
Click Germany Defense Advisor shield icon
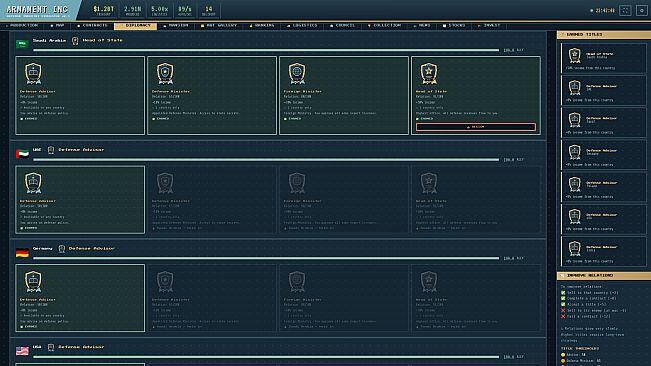point(33,282)
